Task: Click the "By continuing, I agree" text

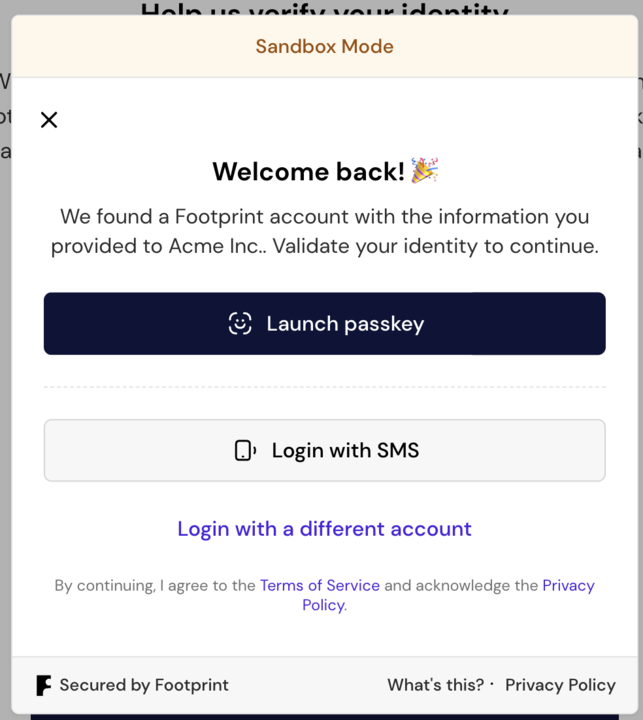Action: pos(155,586)
